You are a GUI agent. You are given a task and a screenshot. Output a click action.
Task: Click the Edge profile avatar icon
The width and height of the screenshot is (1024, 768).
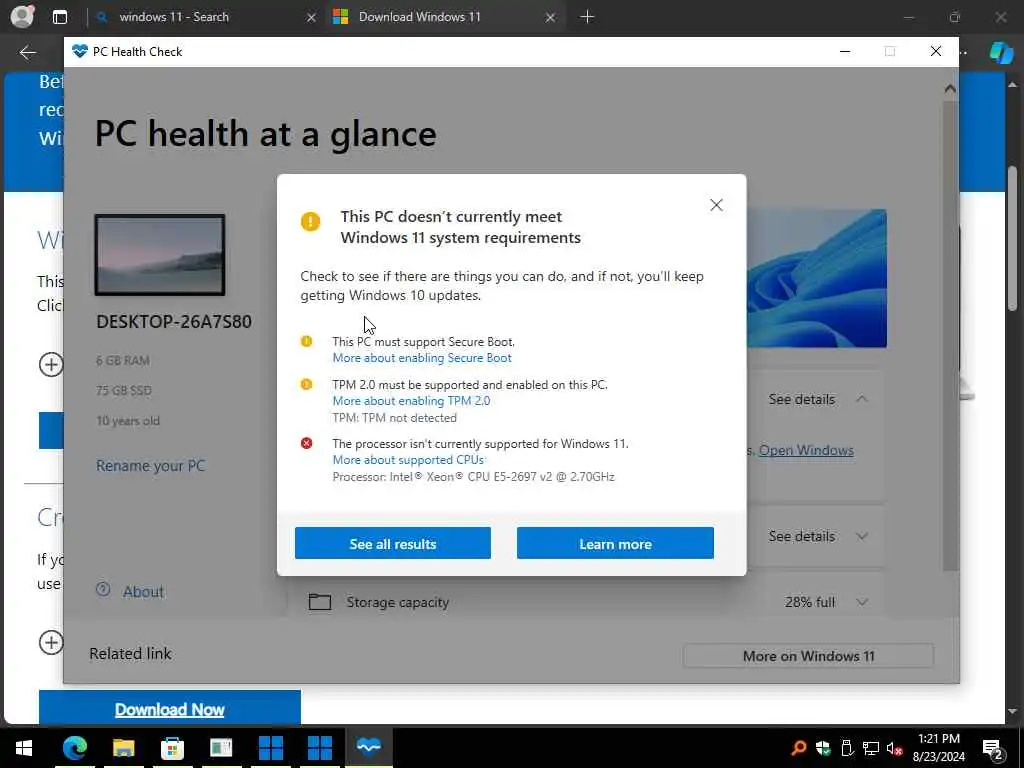click(22, 16)
